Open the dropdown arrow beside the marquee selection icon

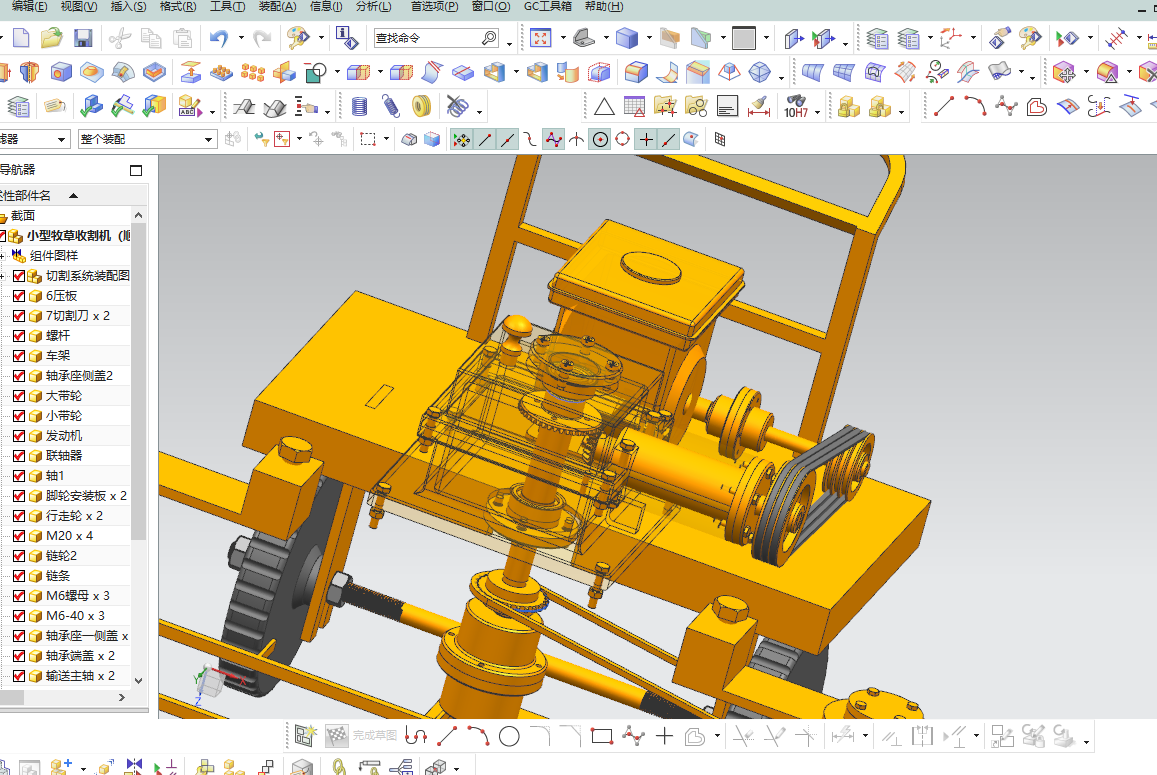386,139
